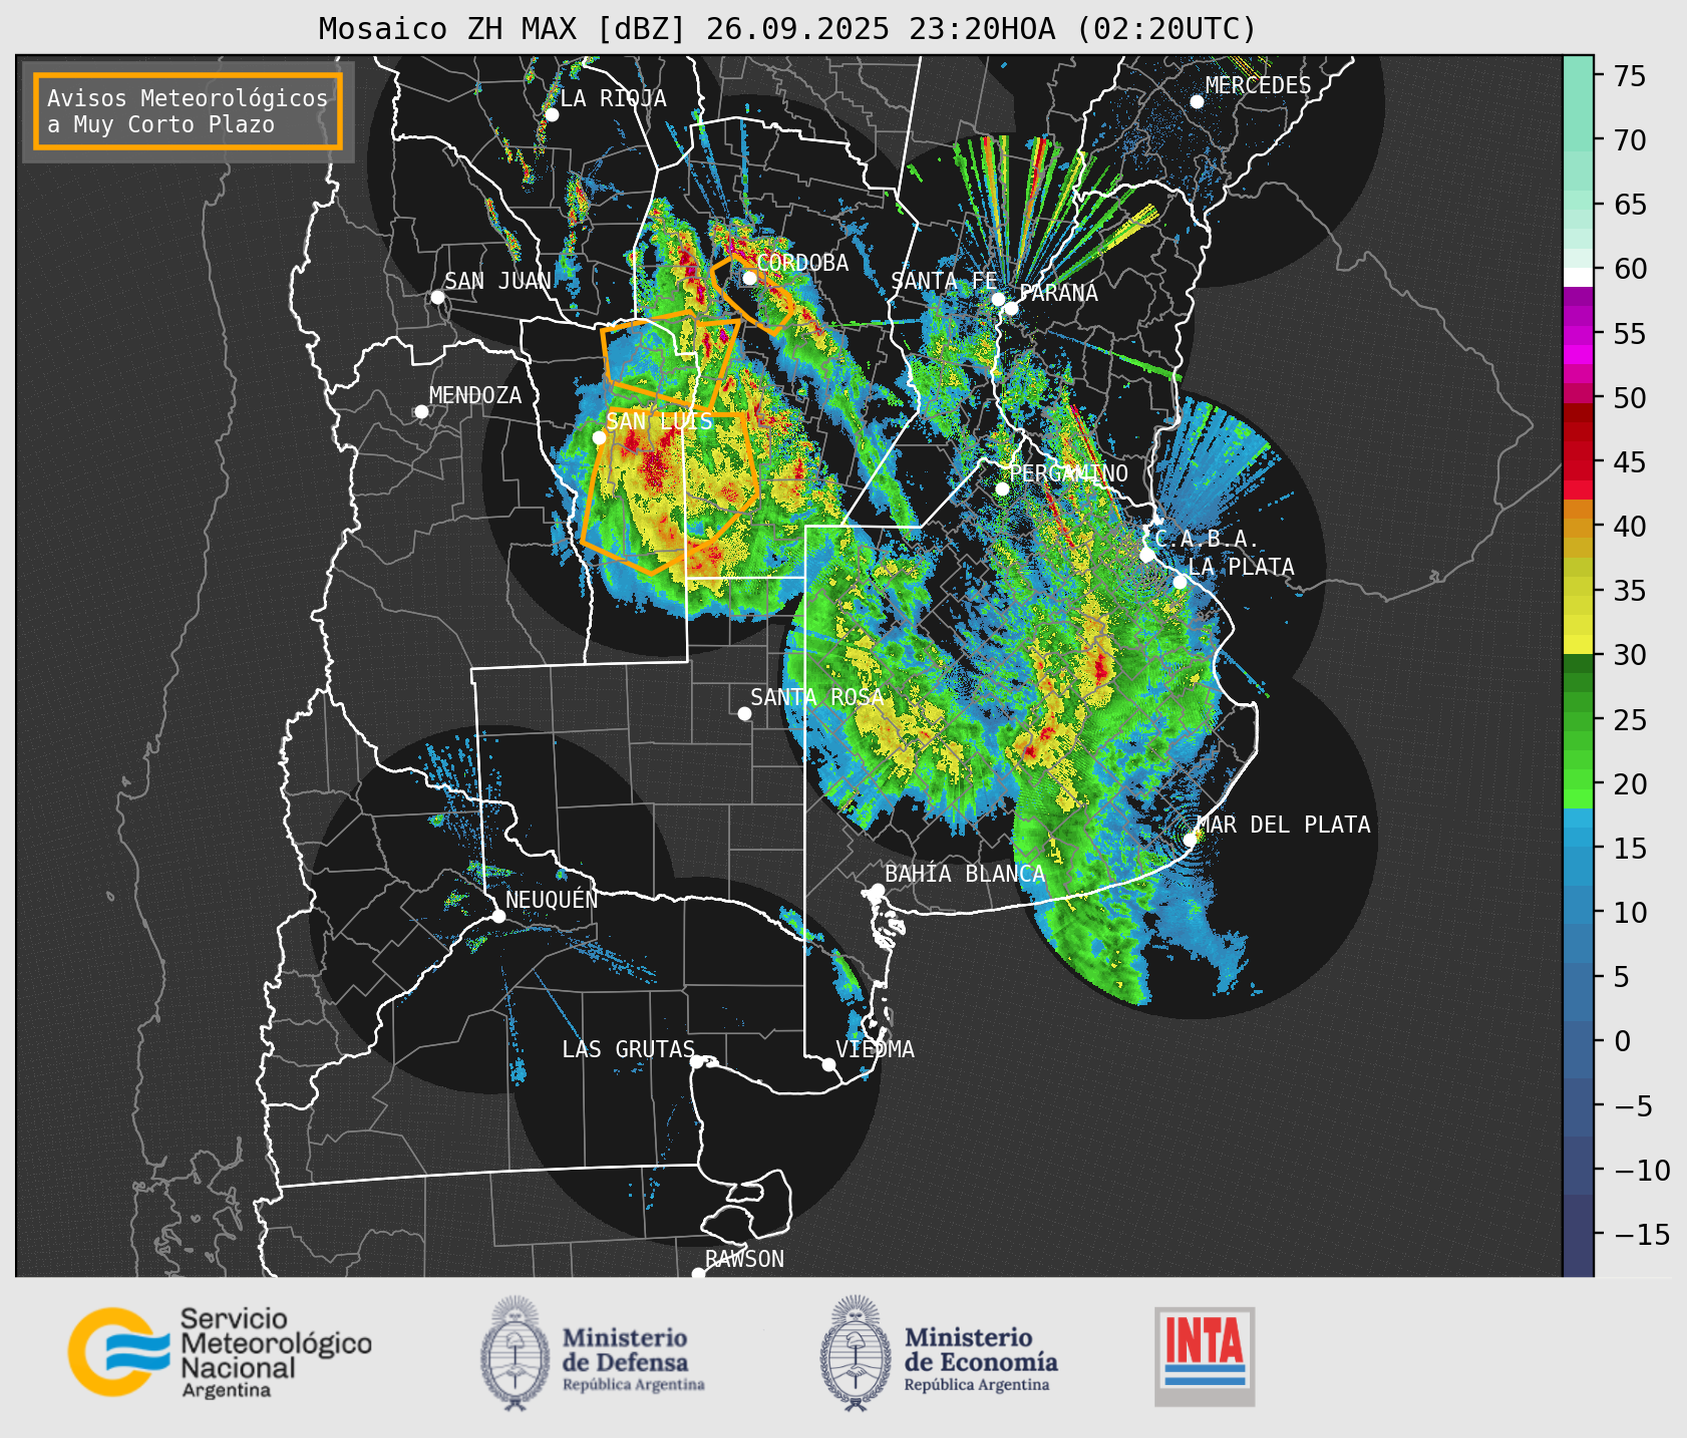Image resolution: width=1687 pixels, height=1438 pixels.
Task: Click the RAWSON city label
Action: (744, 1259)
